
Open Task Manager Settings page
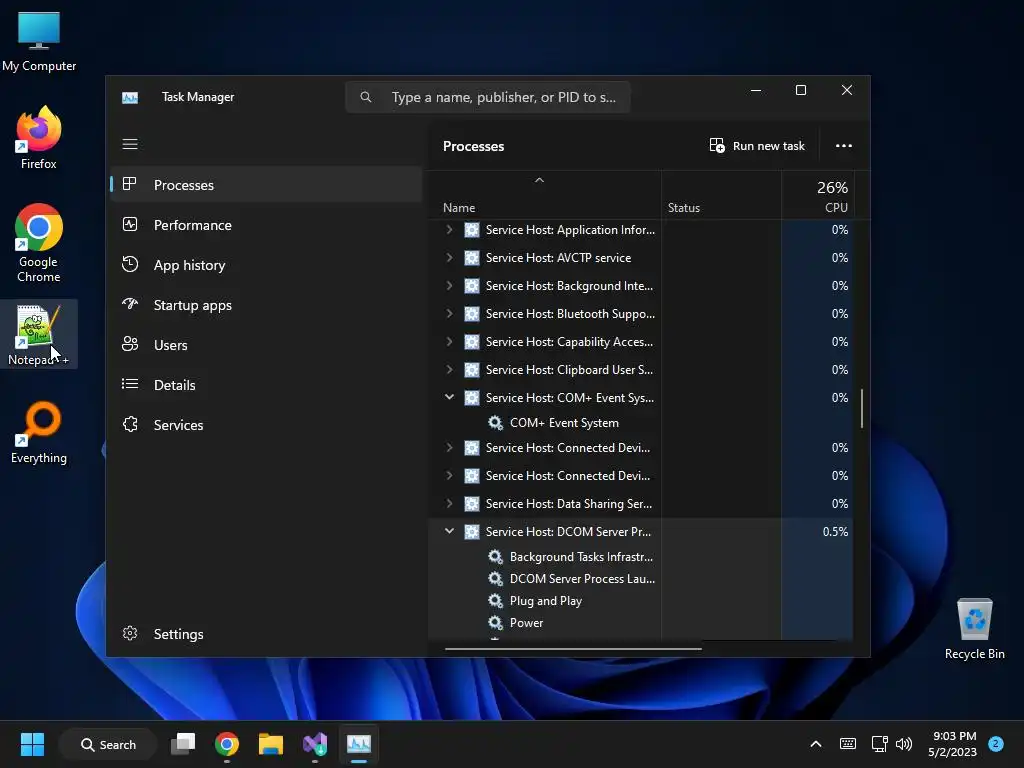tap(266, 633)
